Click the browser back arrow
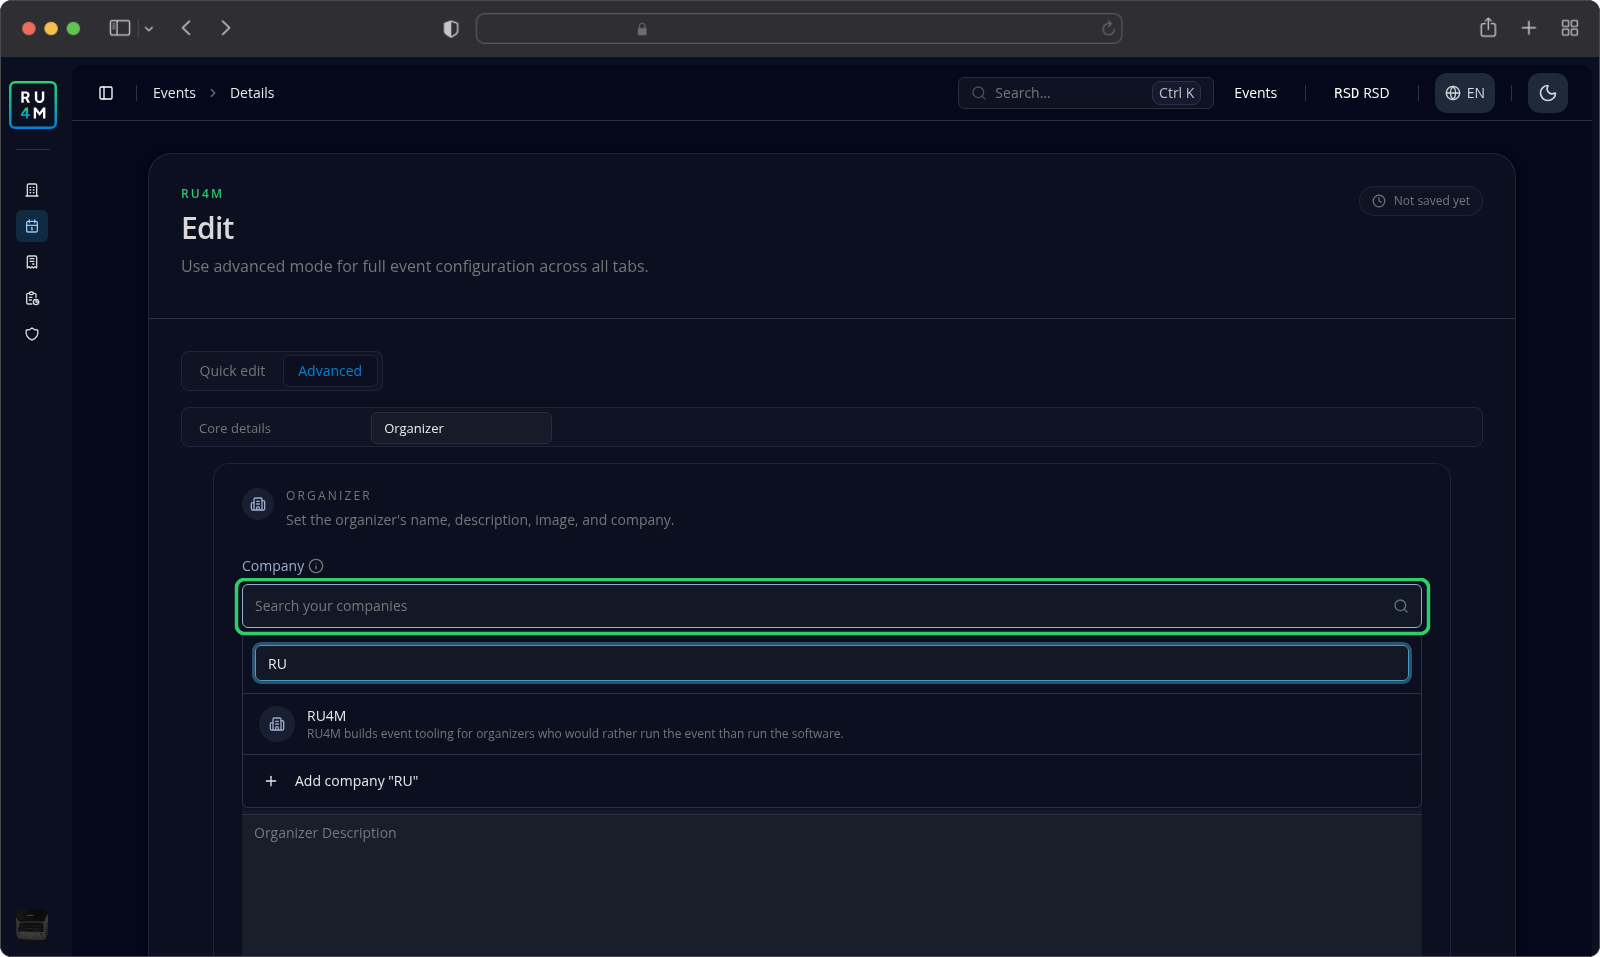The width and height of the screenshot is (1600, 957). click(186, 28)
